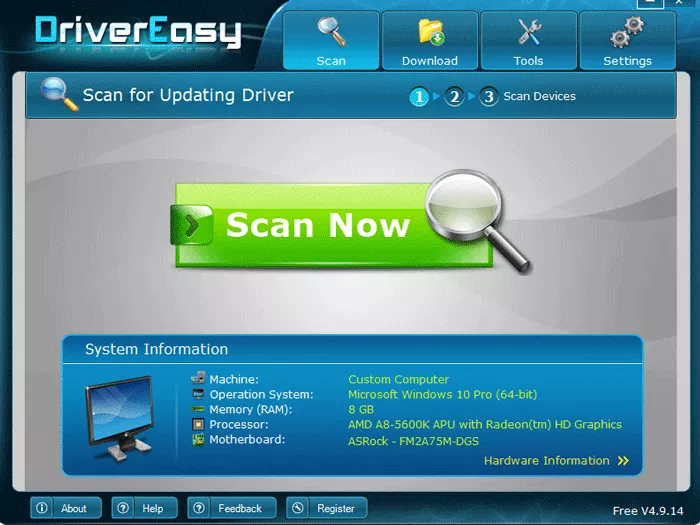This screenshot has width=700, height=525.
Task: Open the Tools tab label
Action: (x=528, y=61)
